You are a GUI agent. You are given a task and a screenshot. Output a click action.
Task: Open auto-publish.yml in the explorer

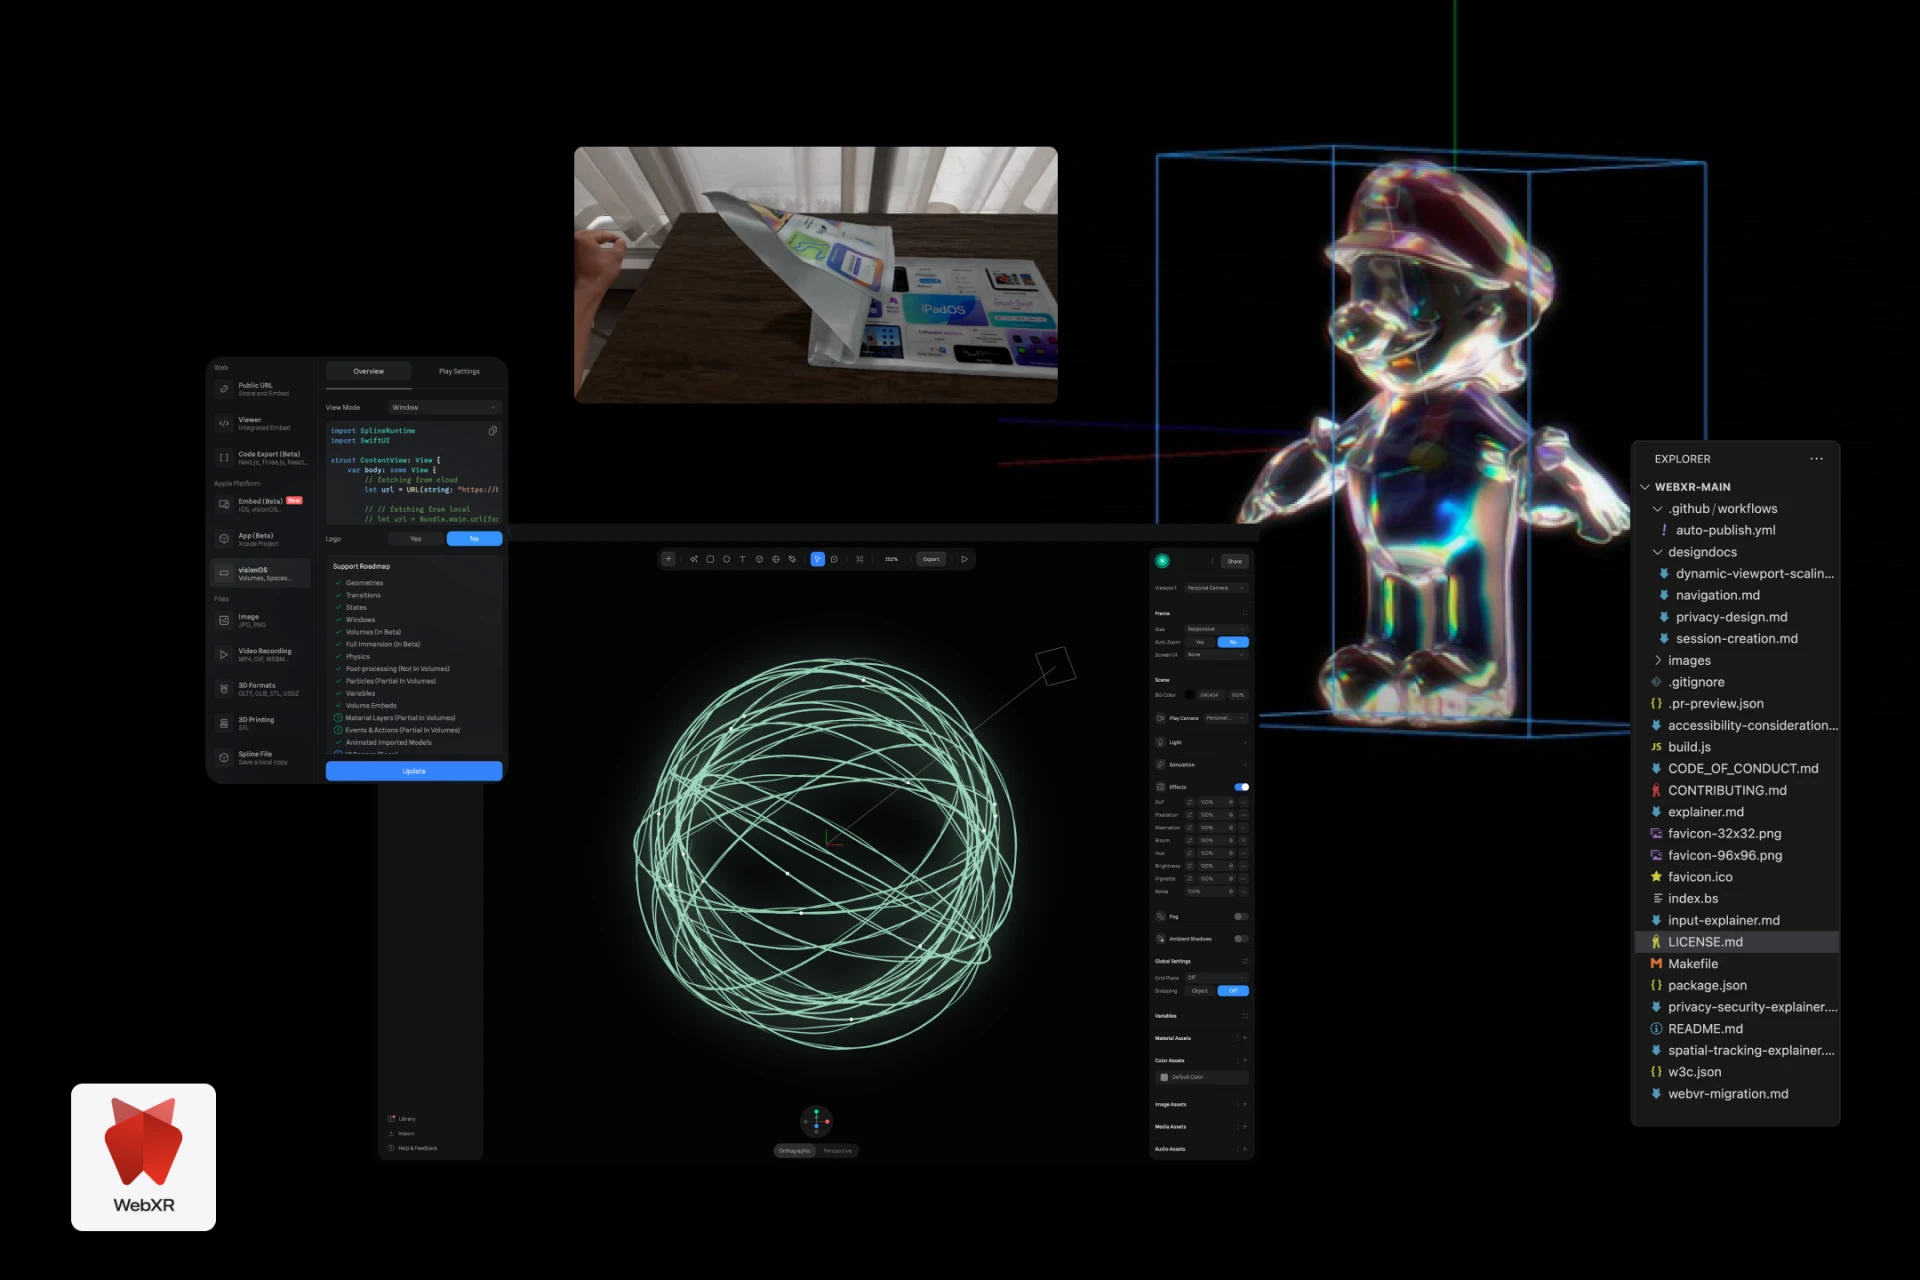tap(1737, 530)
